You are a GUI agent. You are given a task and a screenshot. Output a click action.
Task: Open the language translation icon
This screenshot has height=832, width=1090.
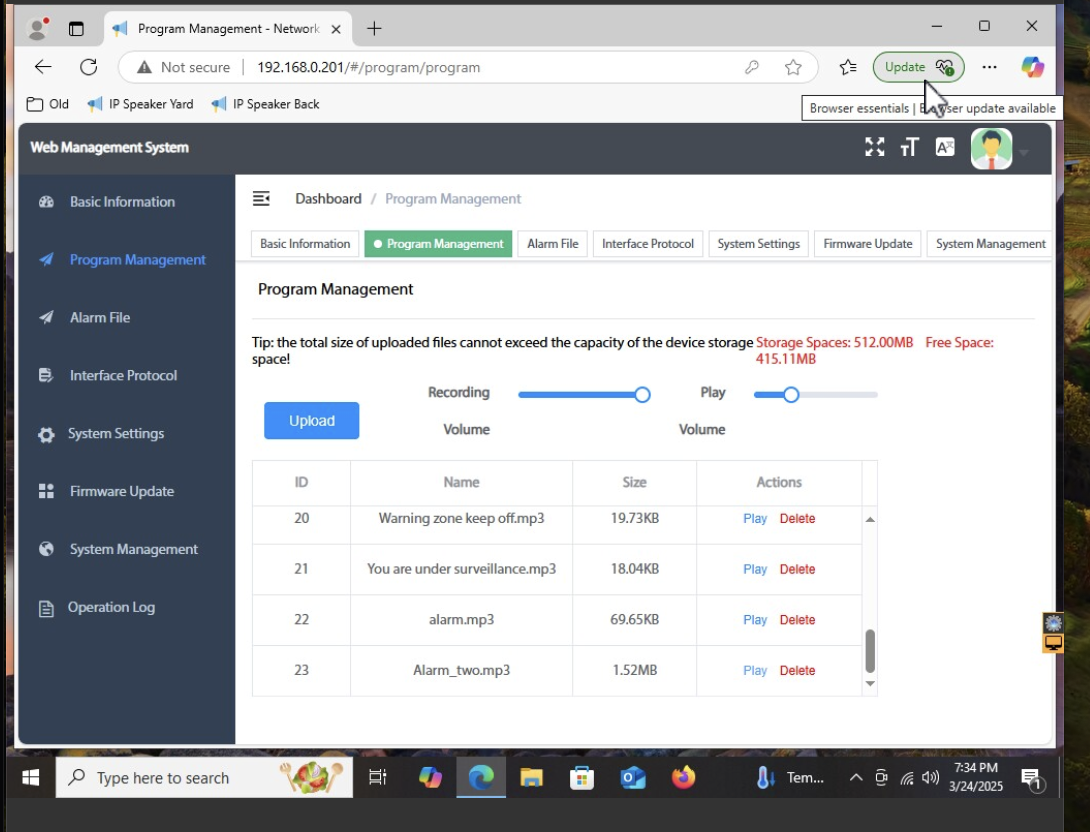point(945,147)
